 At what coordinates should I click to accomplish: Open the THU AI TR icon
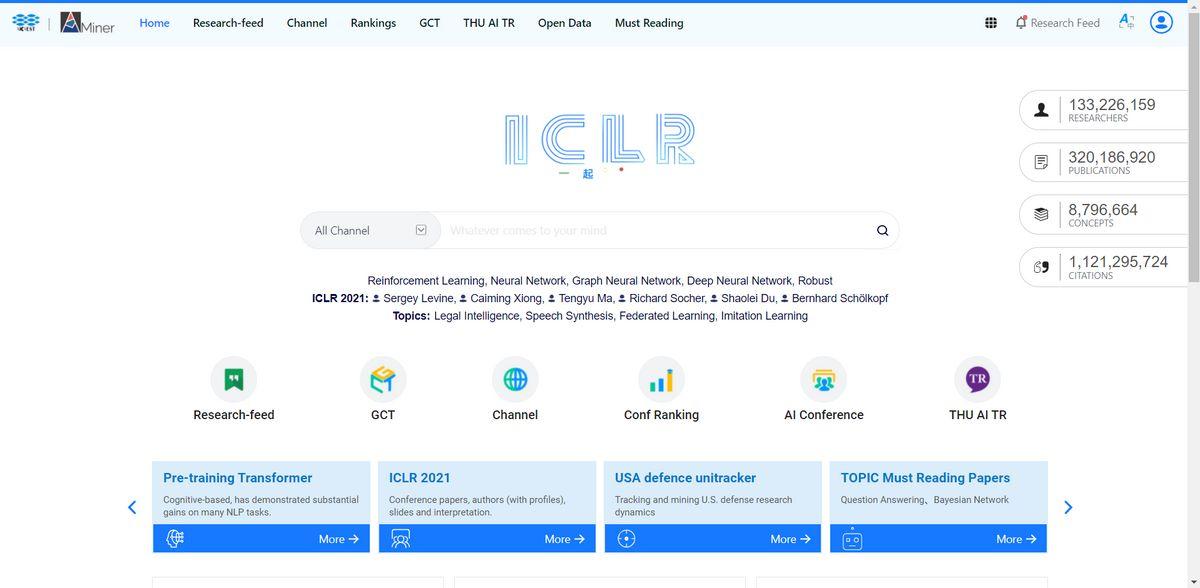tap(978, 379)
